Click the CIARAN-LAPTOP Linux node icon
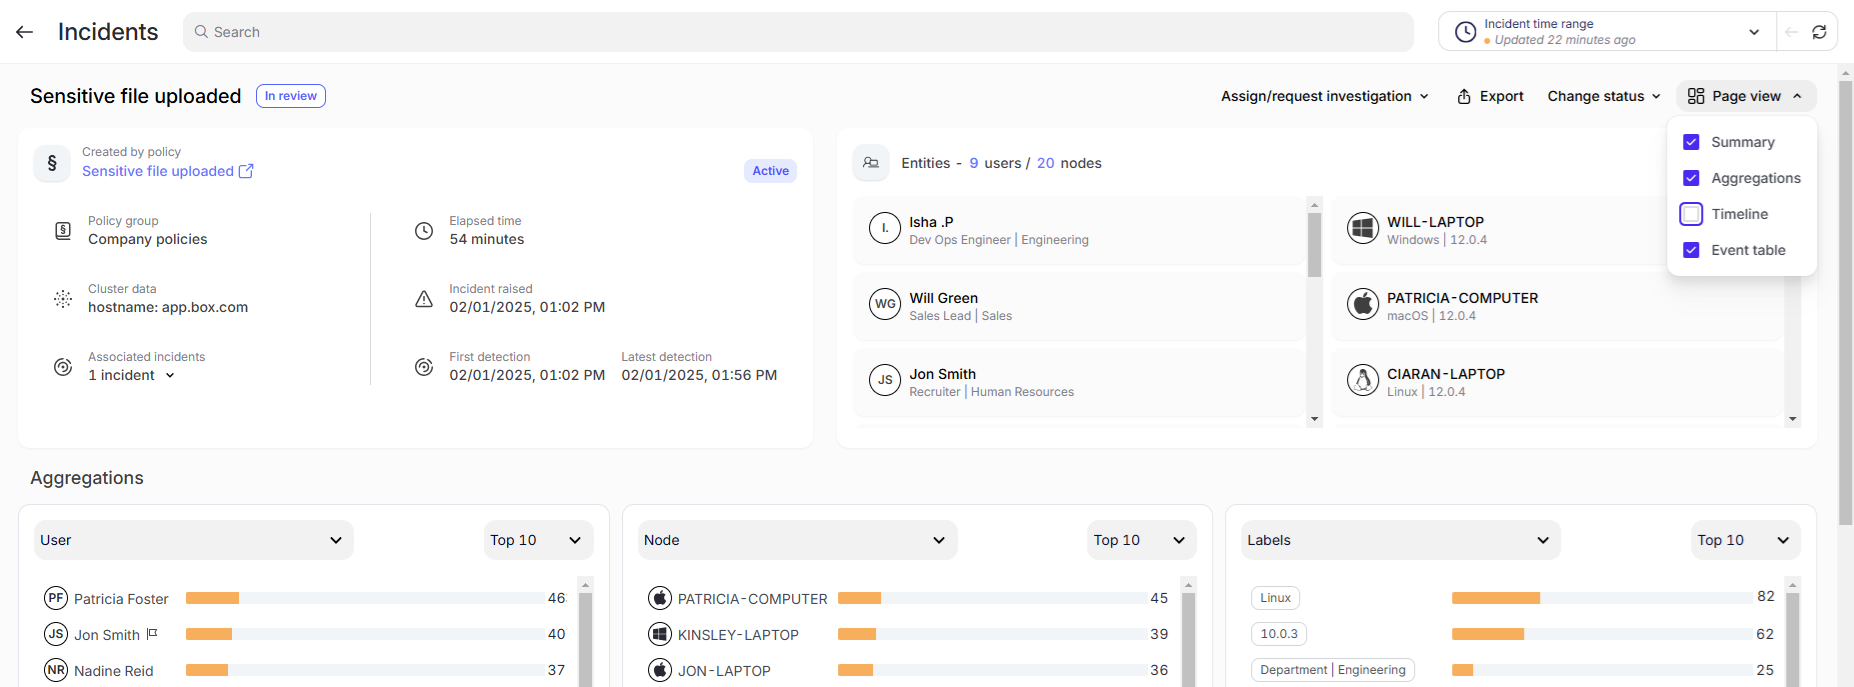 (1362, 381)
